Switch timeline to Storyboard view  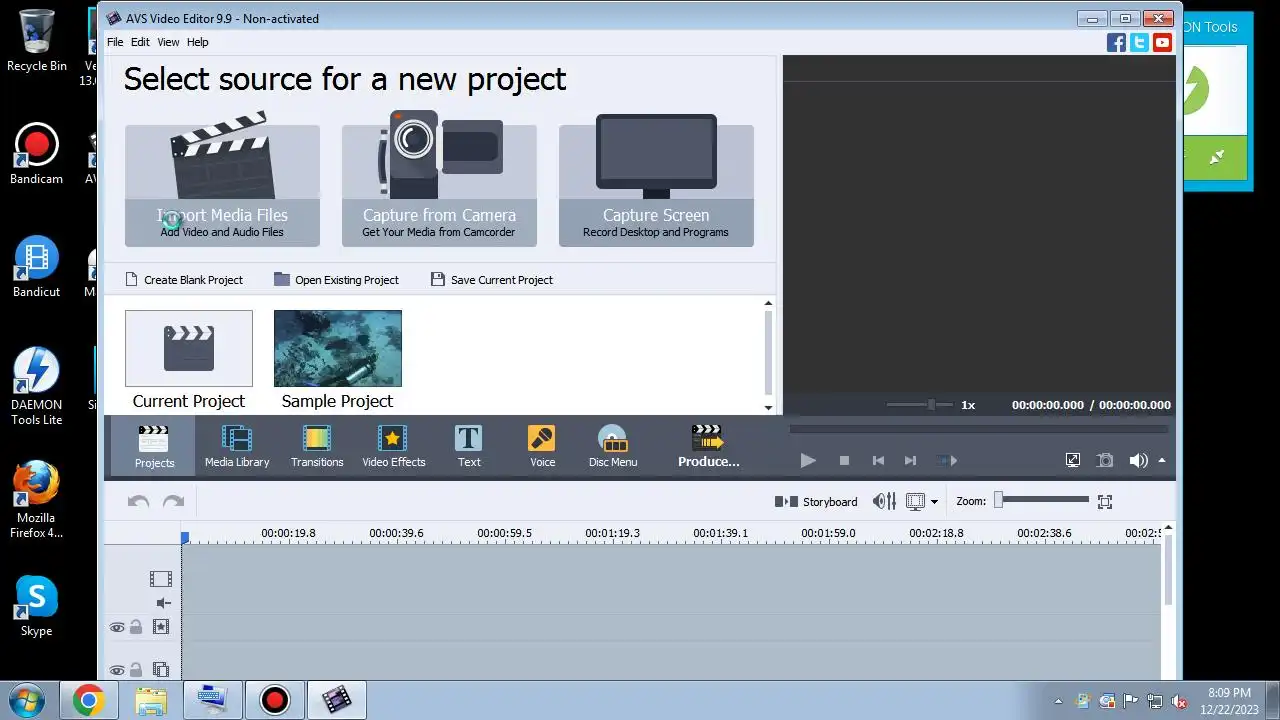816,502
